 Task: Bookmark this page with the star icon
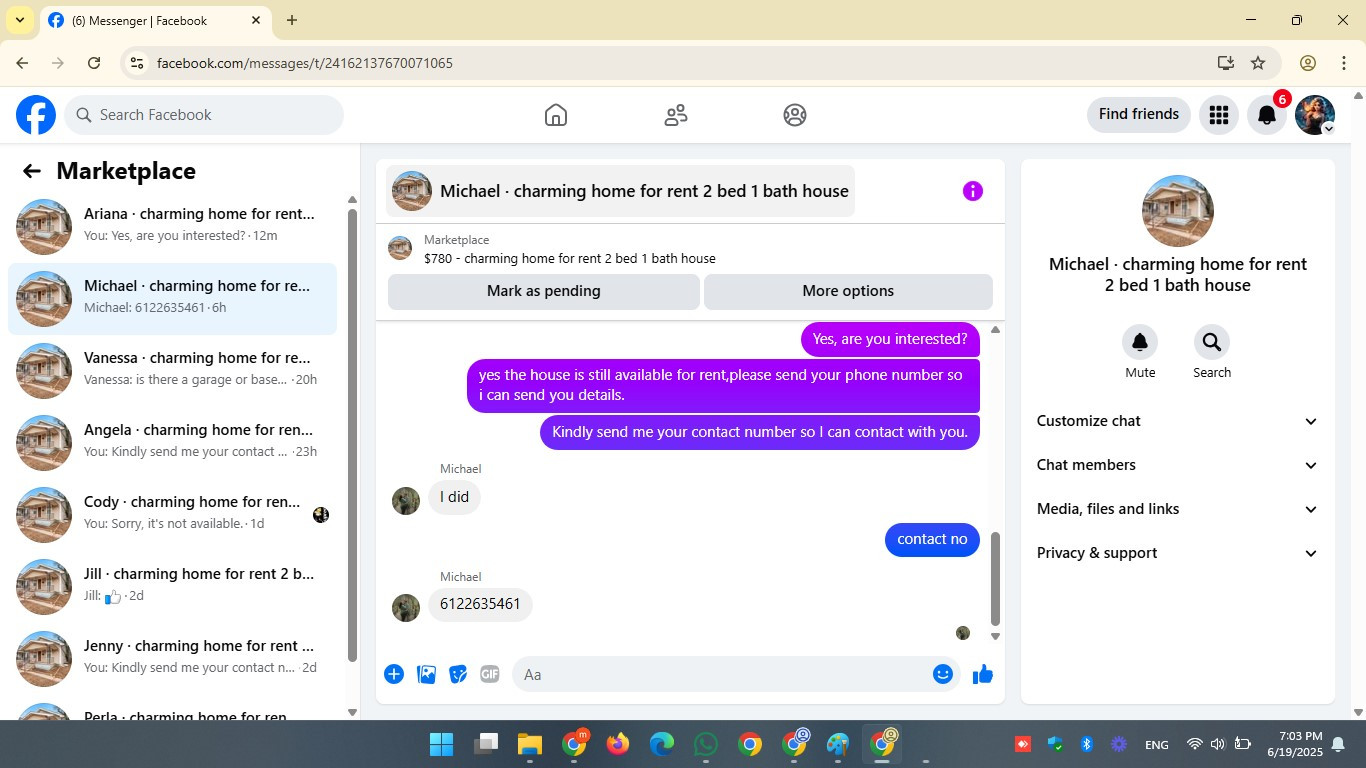click(1258, 63)
